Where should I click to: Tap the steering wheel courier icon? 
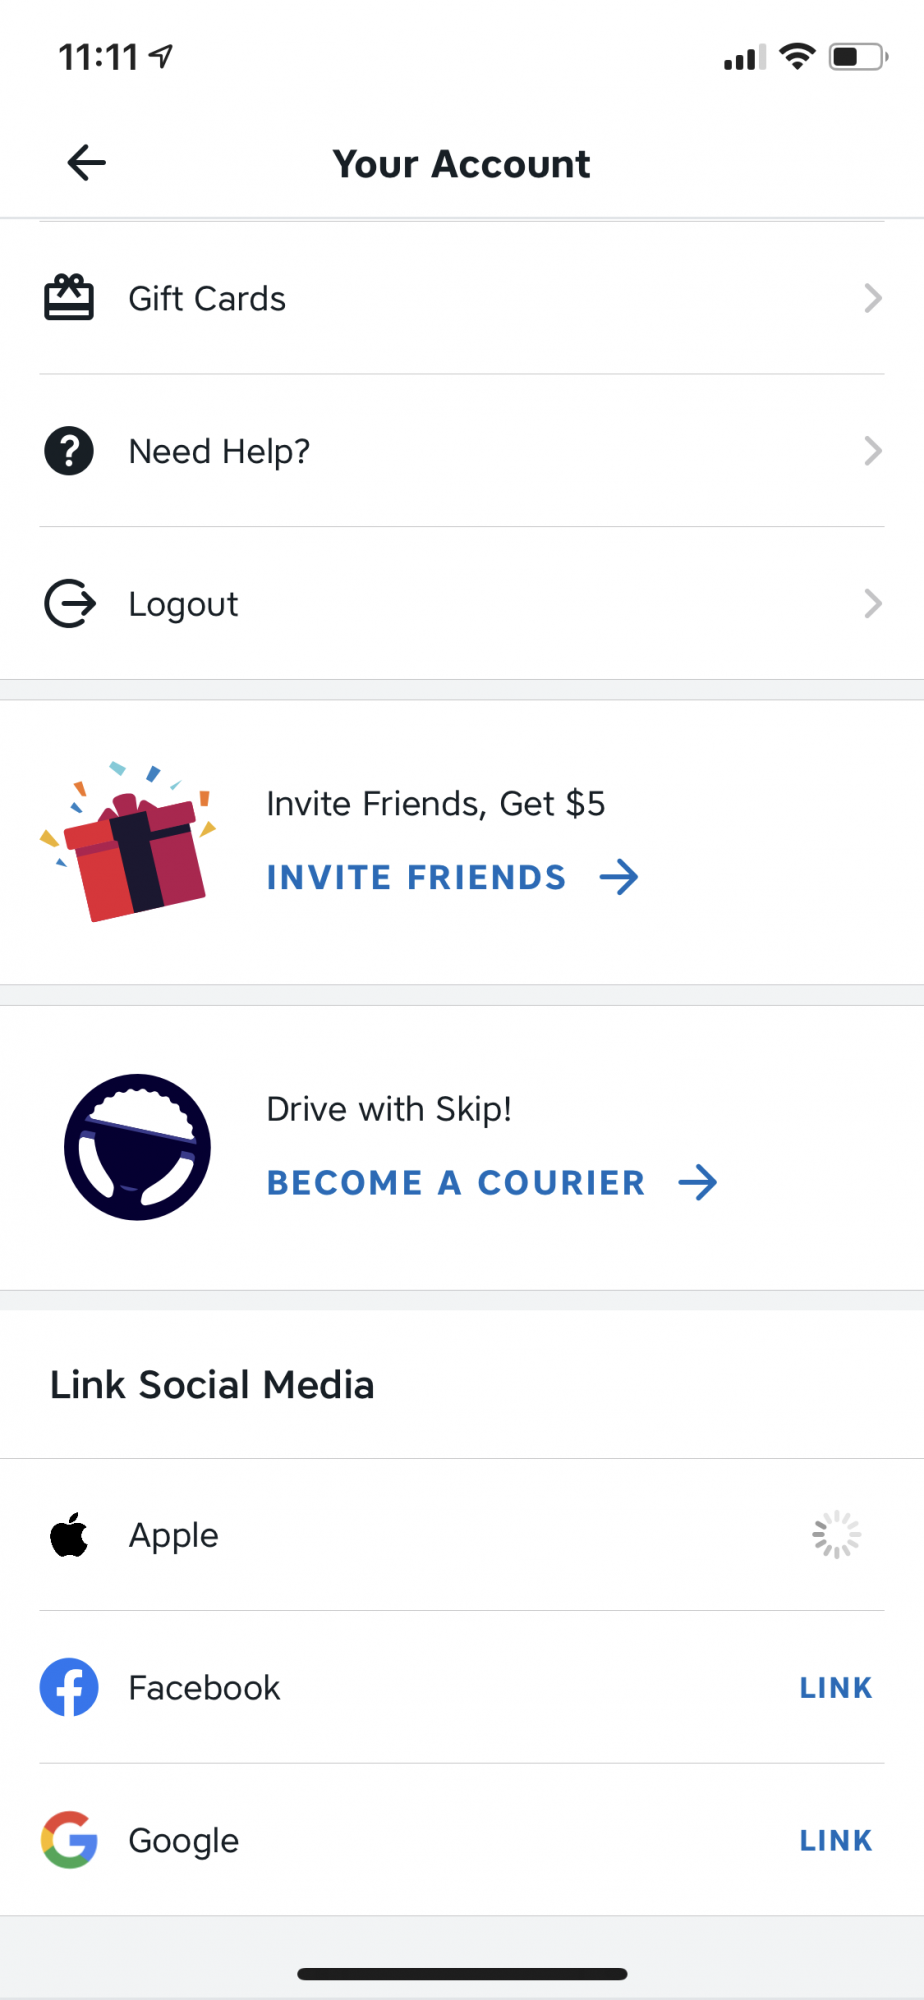138,1147
